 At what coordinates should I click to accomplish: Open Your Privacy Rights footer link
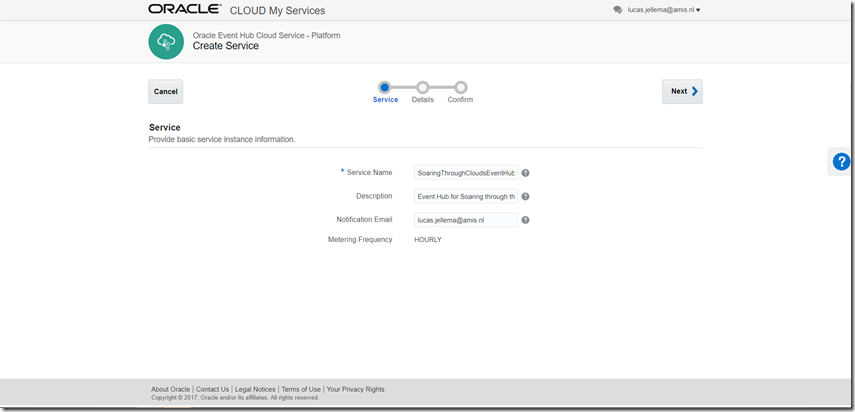(356, 389)
